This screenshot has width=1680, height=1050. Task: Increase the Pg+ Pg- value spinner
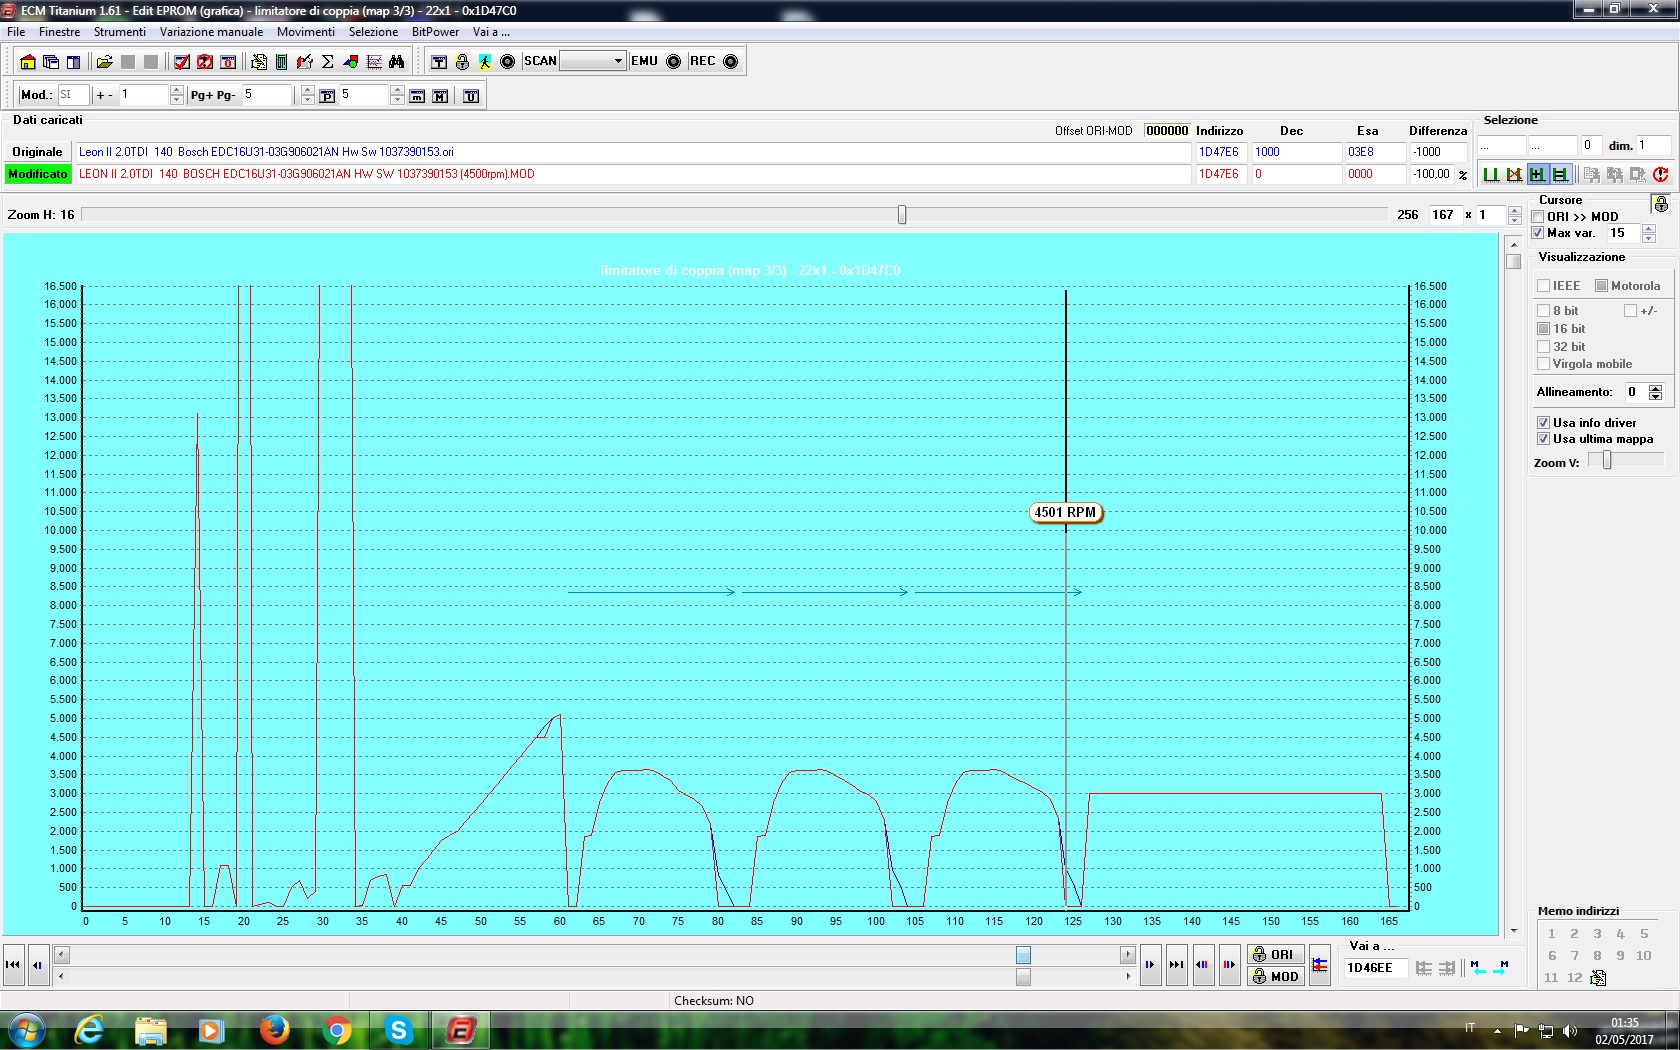[x=307, y=90]
